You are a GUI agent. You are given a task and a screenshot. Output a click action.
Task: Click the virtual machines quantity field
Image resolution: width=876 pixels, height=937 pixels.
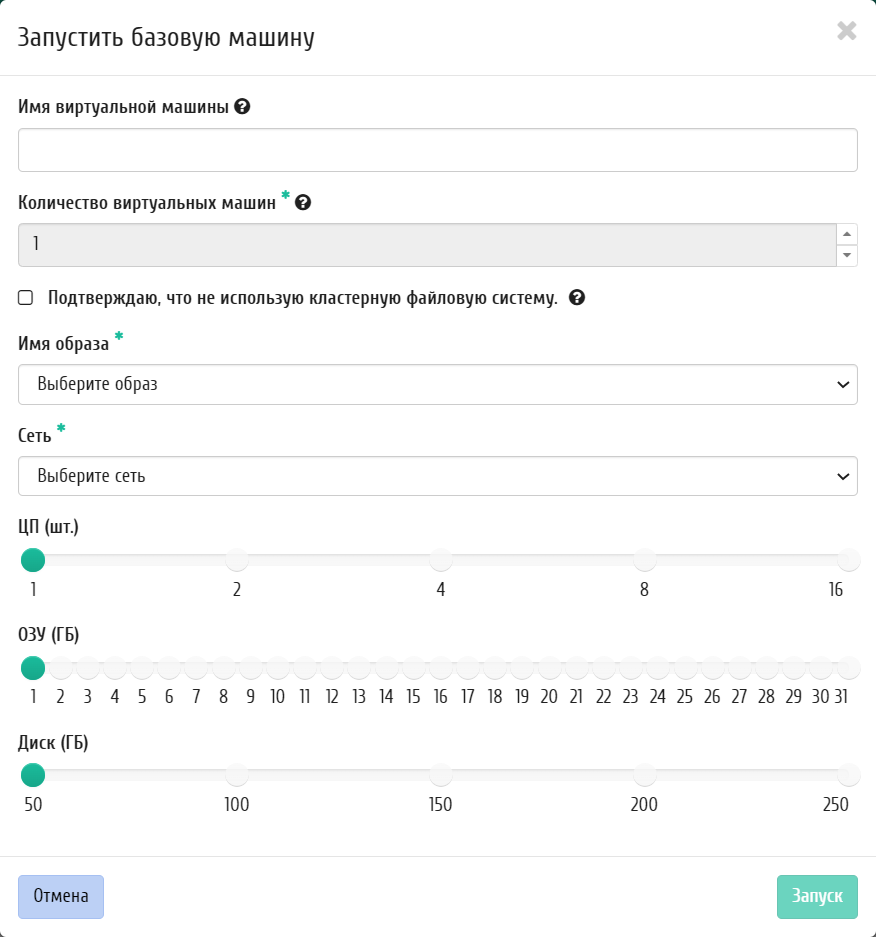[x=427, y=245]
